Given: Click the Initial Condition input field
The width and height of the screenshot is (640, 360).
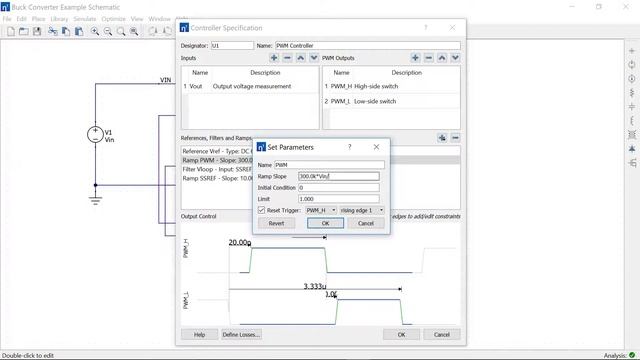Looking at the screenshot, I should pos(339,188).
